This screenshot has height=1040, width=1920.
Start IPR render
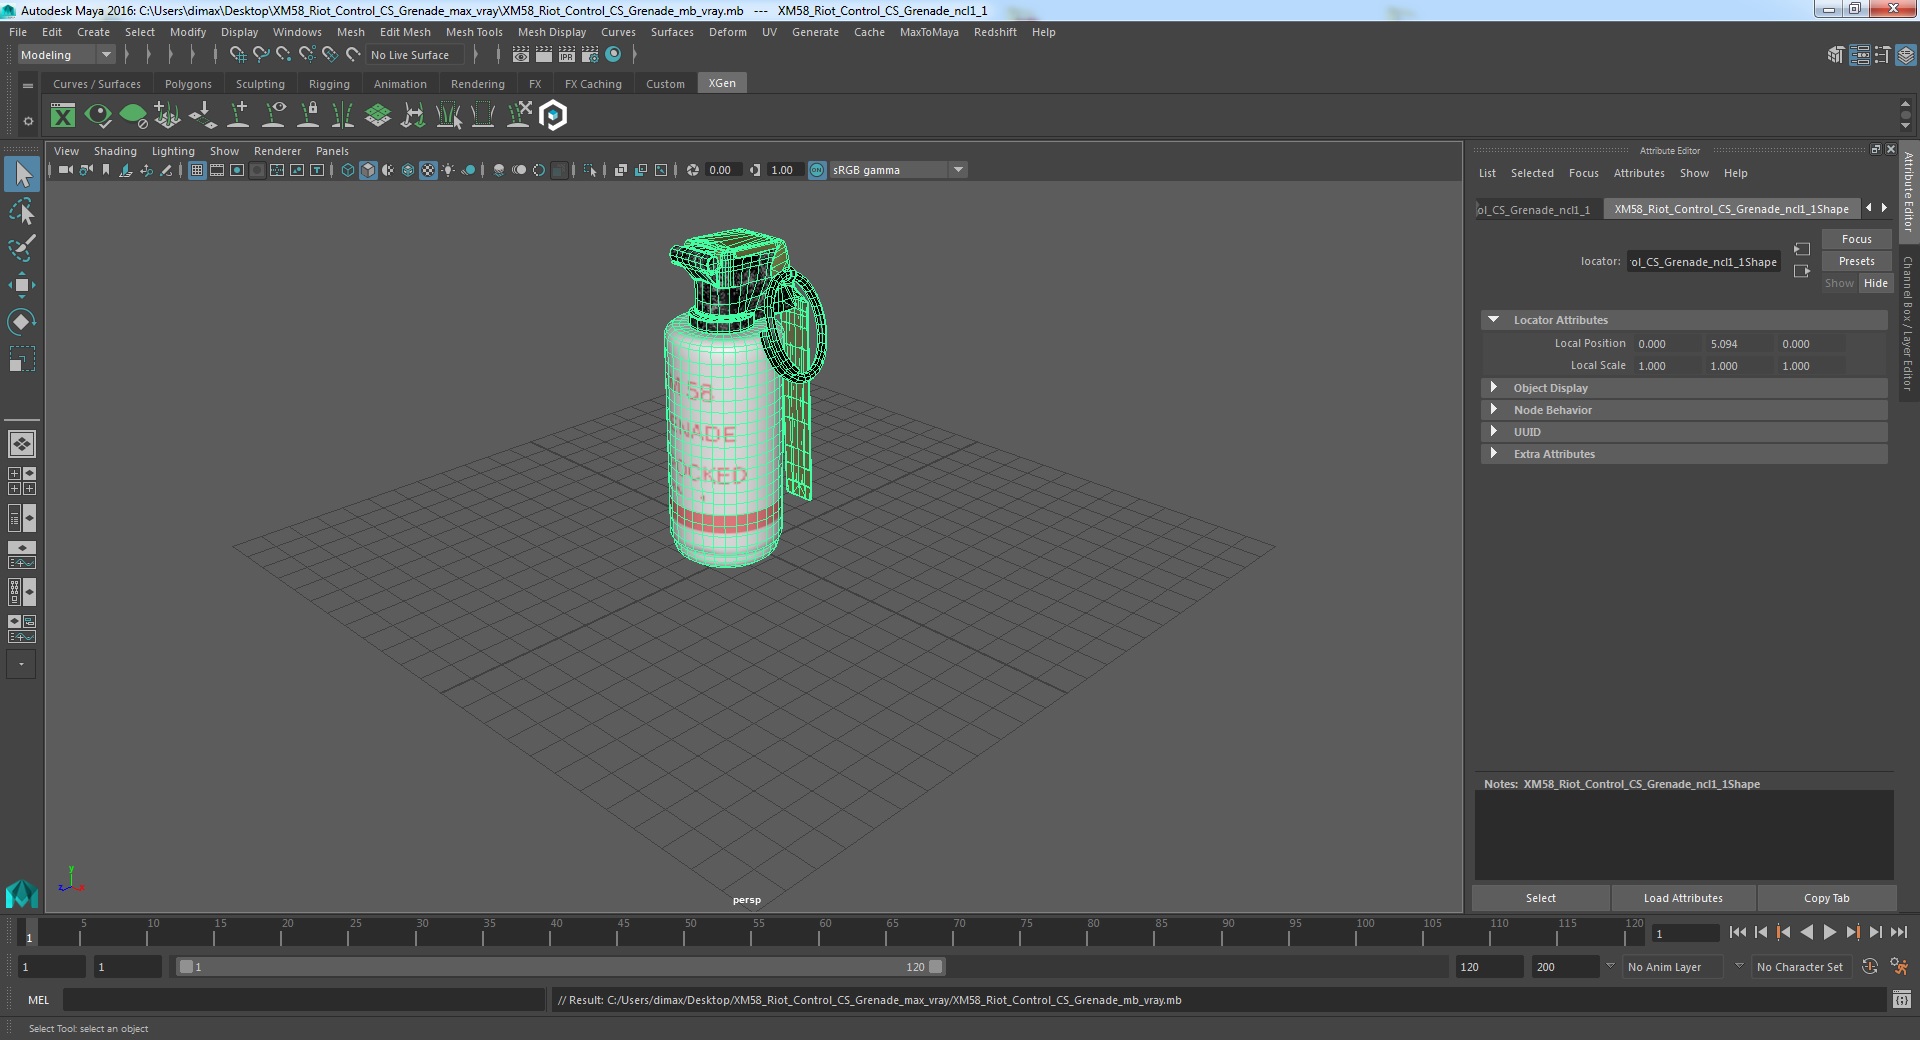567,55
